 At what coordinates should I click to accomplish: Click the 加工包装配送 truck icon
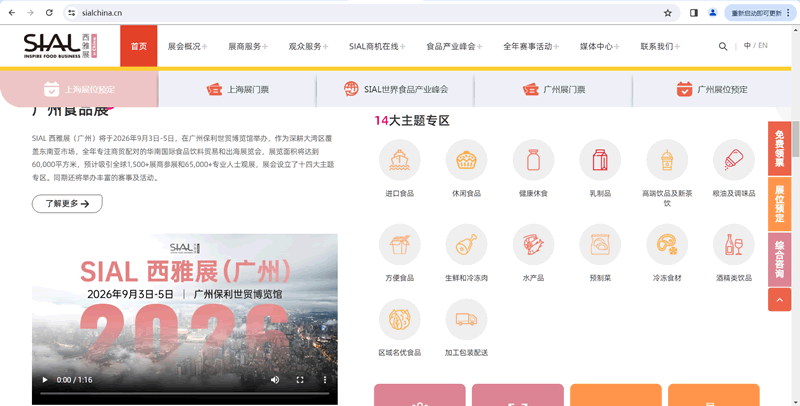tap(466, 319)
